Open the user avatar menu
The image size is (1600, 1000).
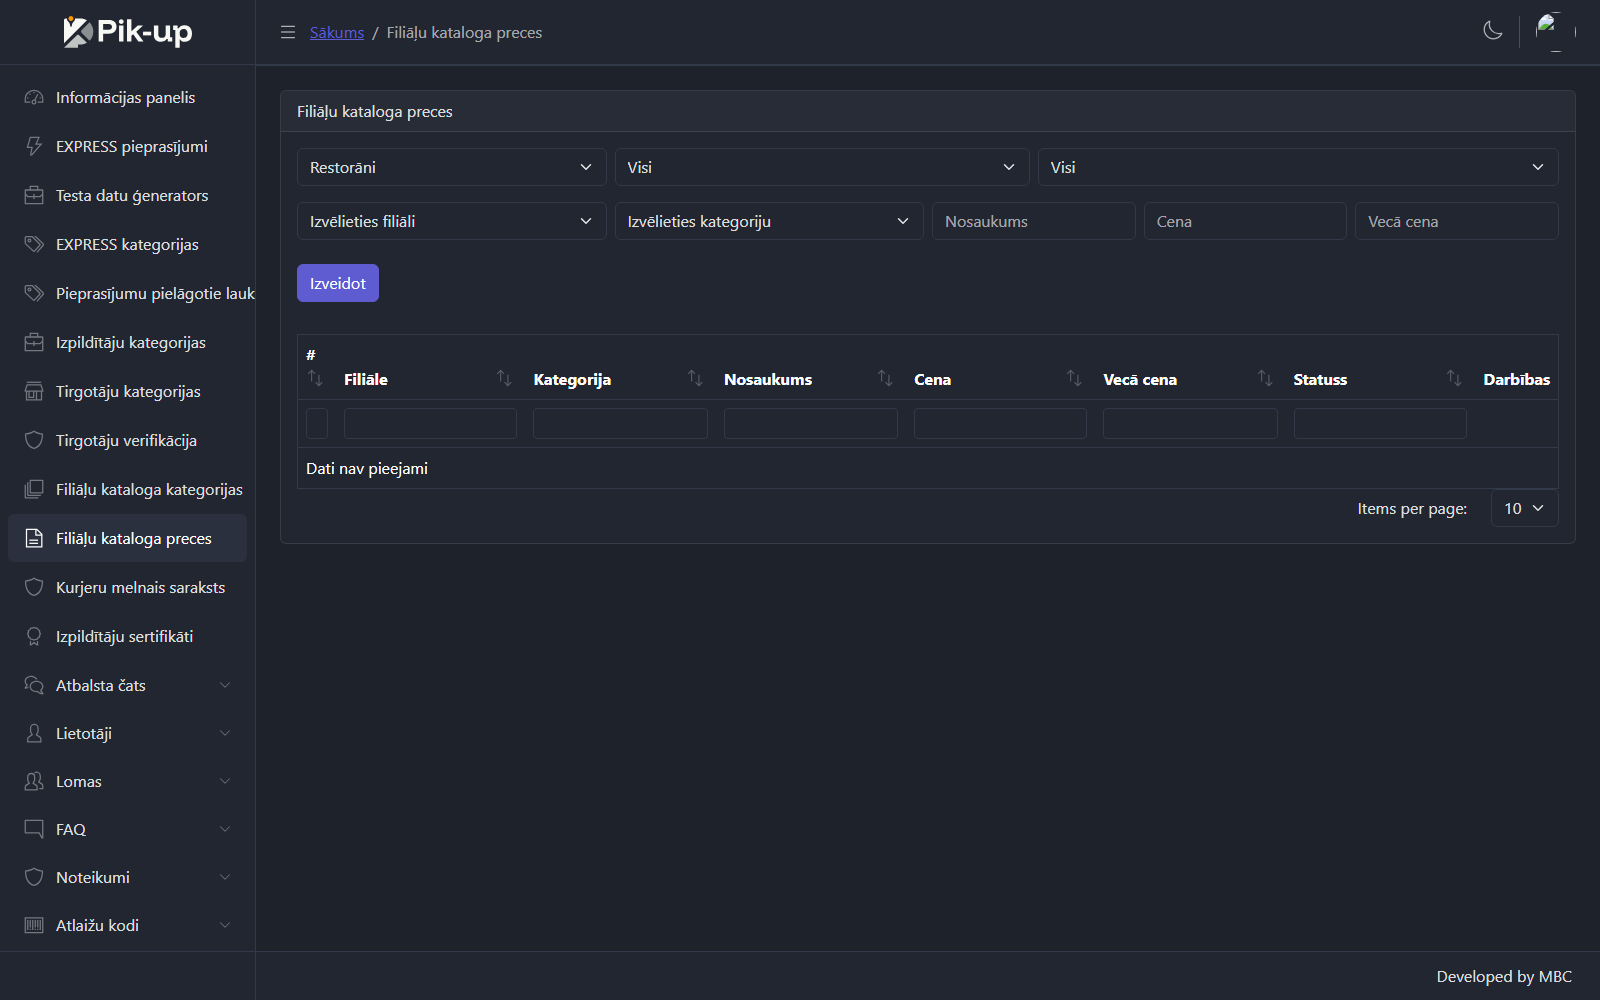1555,32
